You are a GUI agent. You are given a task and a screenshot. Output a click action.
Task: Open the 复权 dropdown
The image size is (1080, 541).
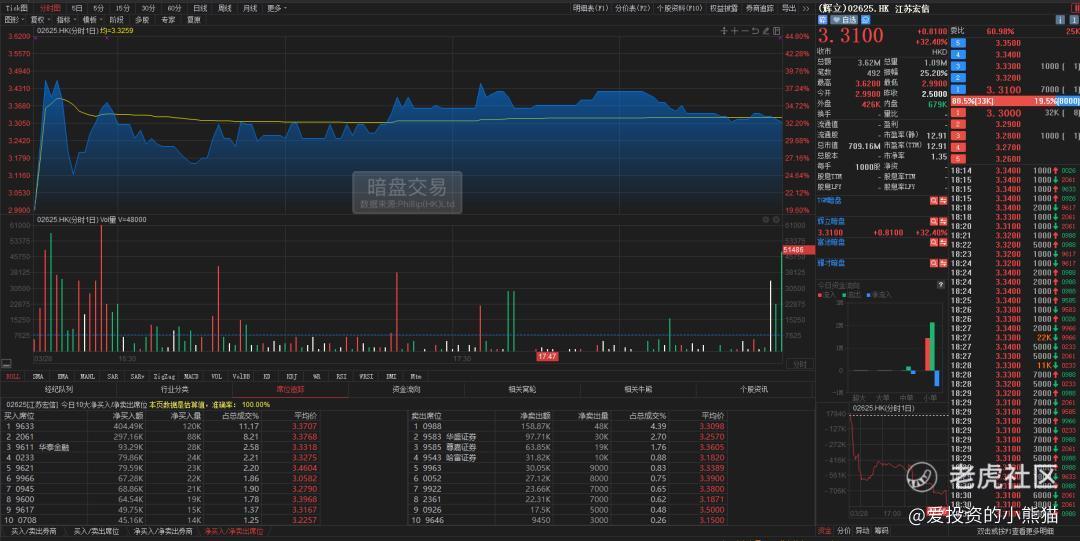click(39, 20)
